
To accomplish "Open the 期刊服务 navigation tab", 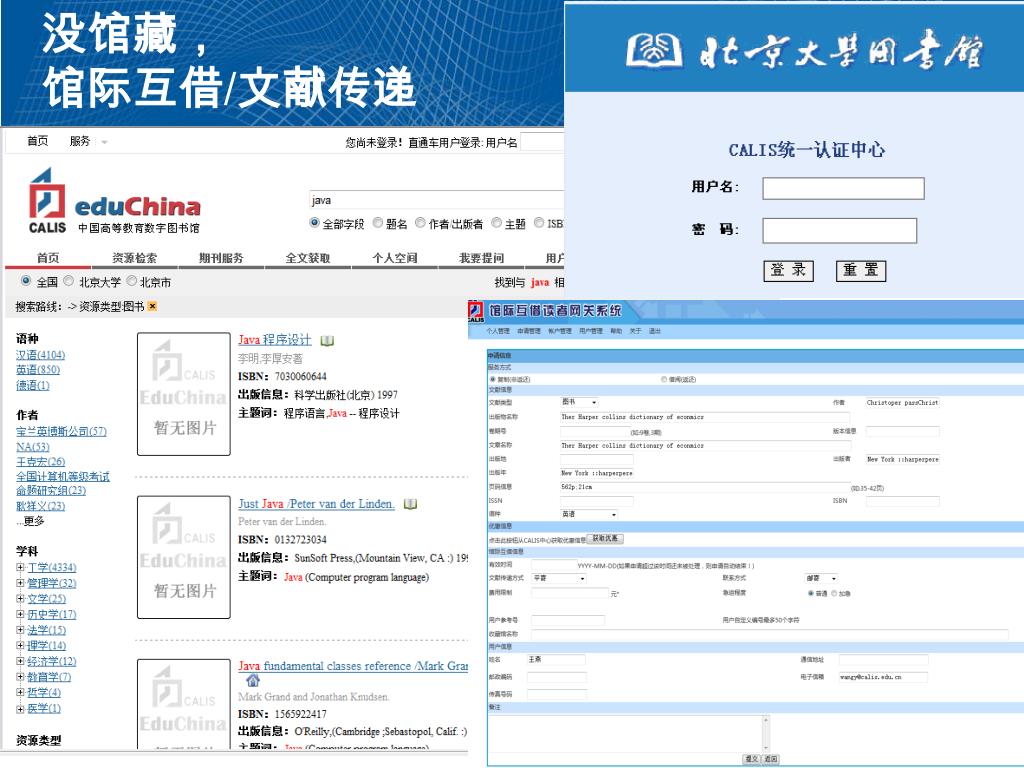I will coord(221,258).
